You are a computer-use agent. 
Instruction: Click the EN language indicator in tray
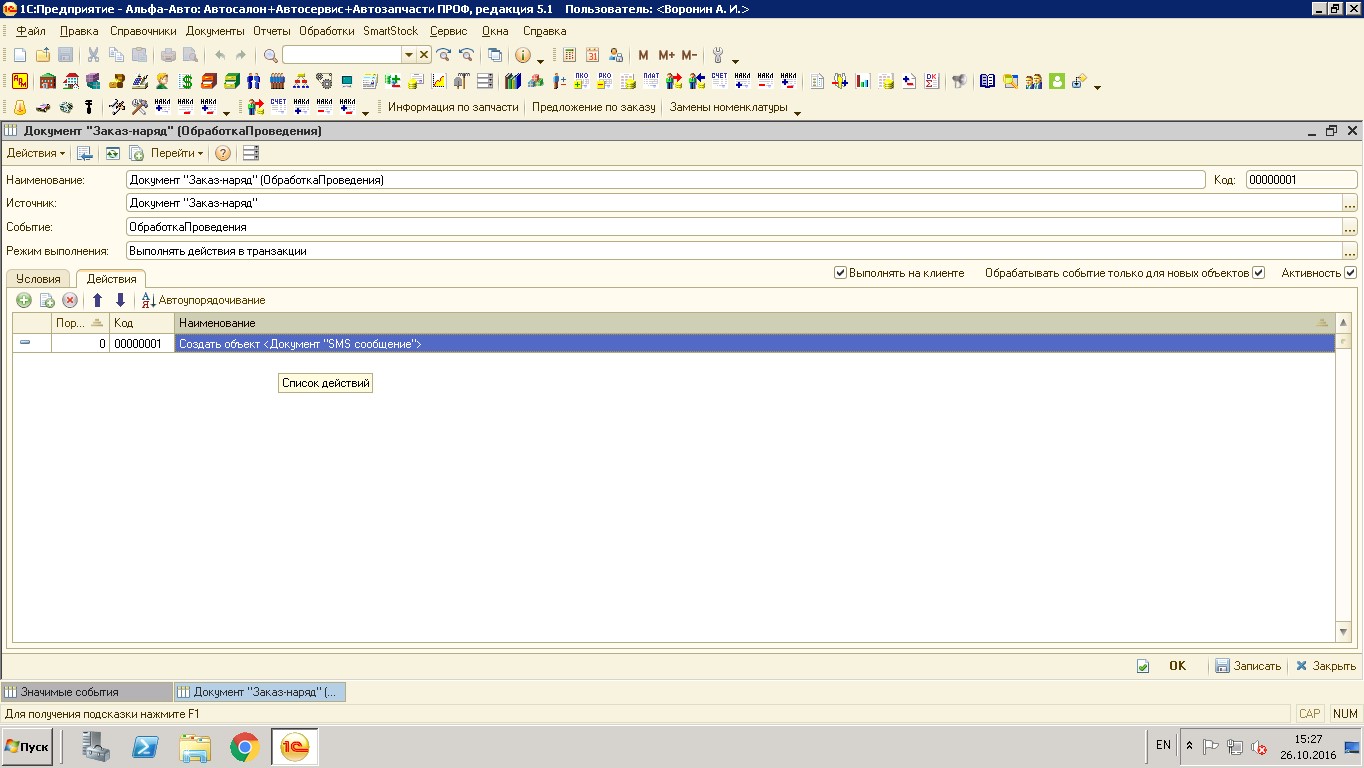(x=1163, y=745)
